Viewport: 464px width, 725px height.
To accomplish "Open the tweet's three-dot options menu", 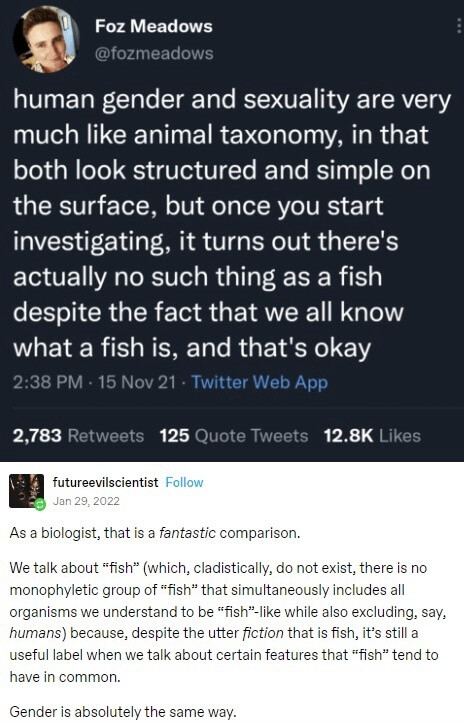I will tap(458, 26).
